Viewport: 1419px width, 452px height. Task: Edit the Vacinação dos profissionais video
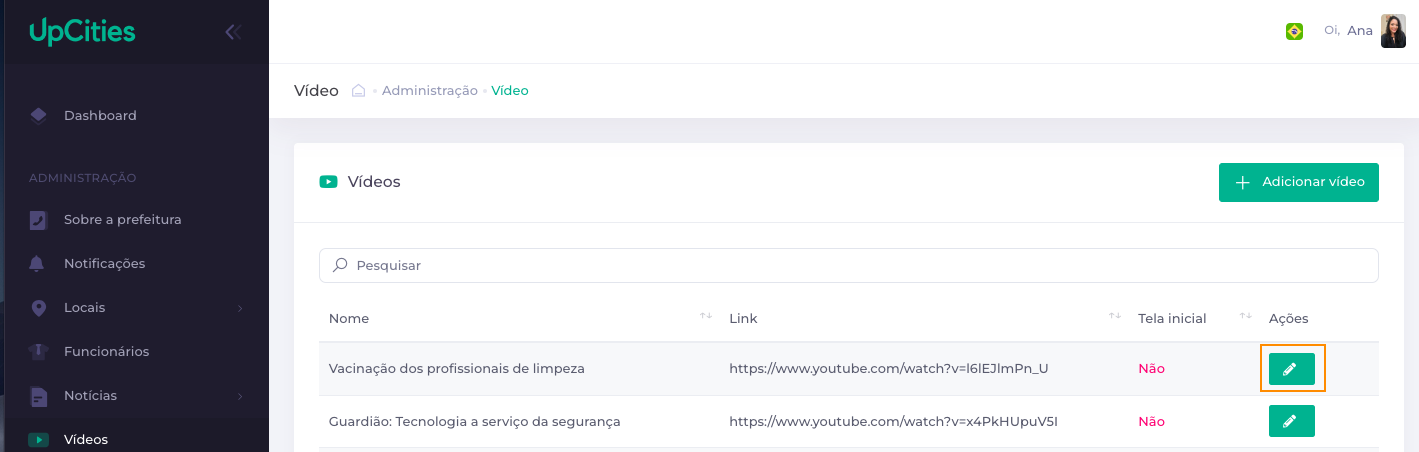[x=1291, y=369]
